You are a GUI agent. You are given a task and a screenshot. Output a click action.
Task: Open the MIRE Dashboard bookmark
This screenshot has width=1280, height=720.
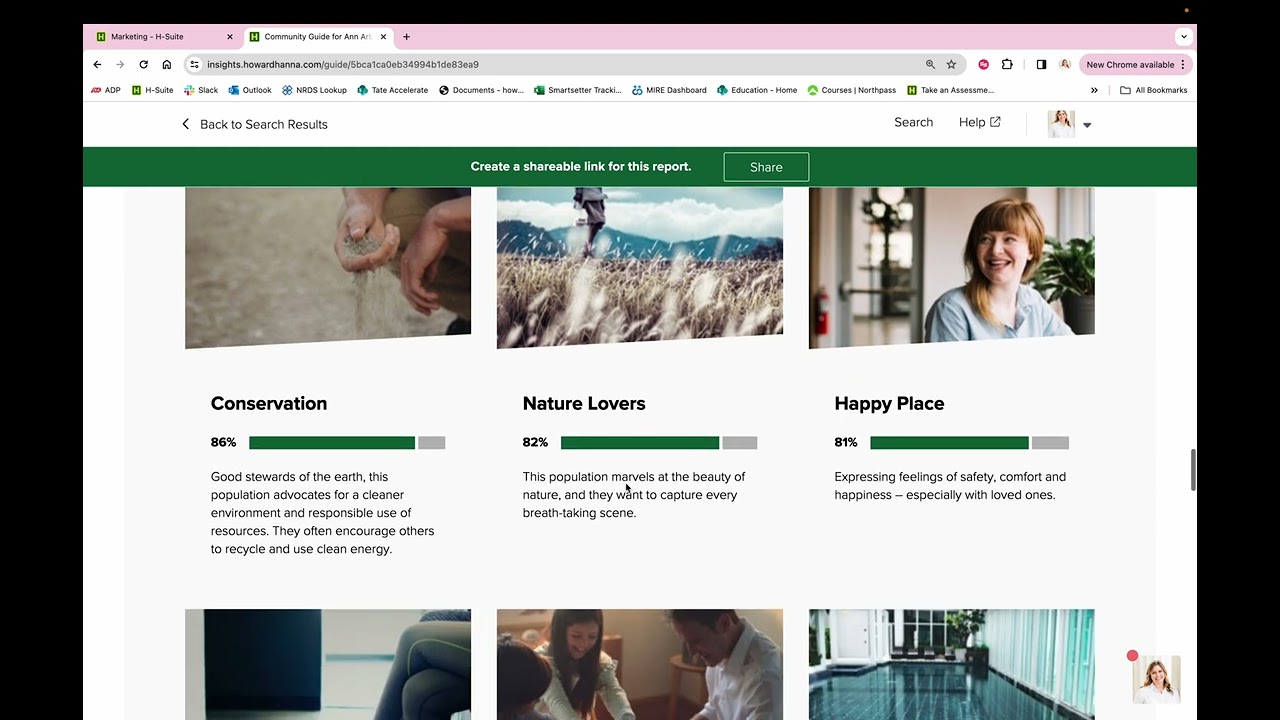[669, 90]
